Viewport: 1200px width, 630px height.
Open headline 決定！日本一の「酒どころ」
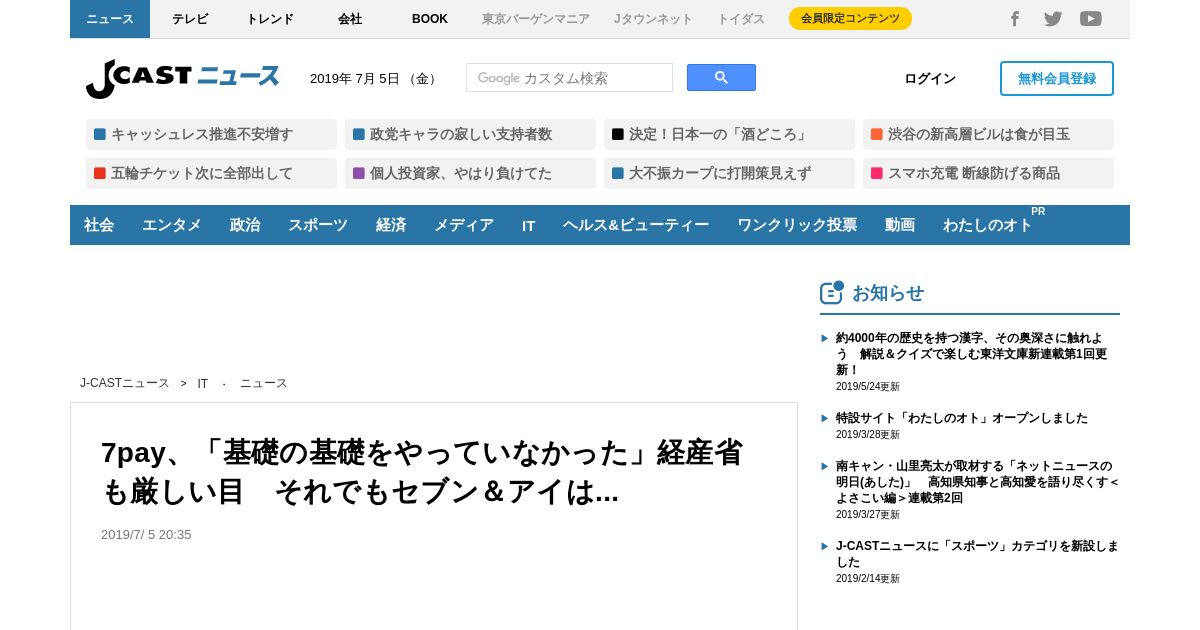(x=729, y=134)
